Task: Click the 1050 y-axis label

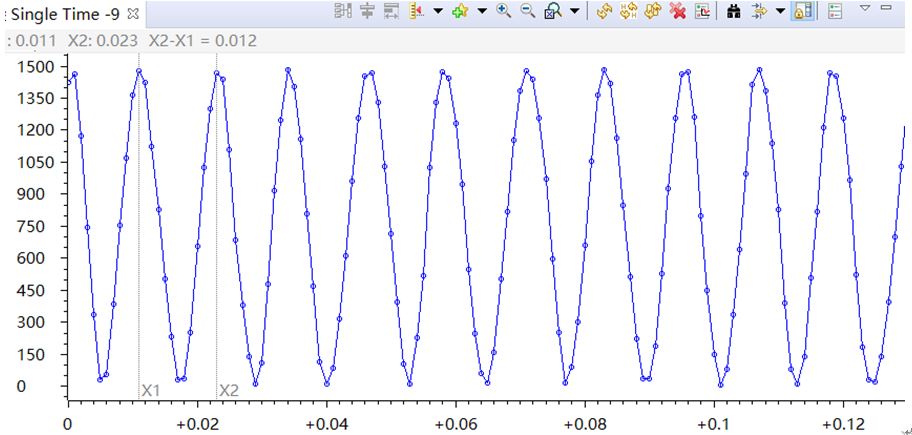Action: pyautogui.click(x=36, y=163)
